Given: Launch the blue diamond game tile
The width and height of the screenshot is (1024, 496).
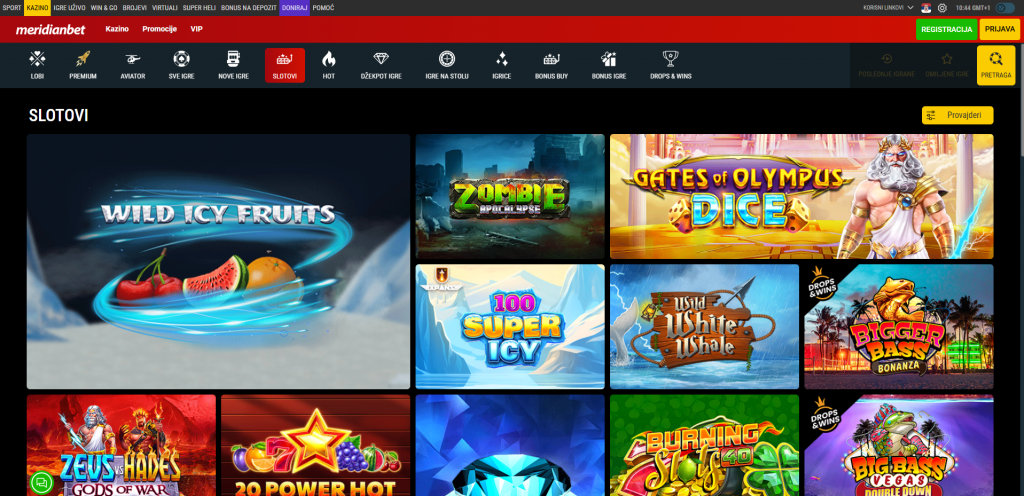Looking at the screenshot, I should [x=510, y=445].
